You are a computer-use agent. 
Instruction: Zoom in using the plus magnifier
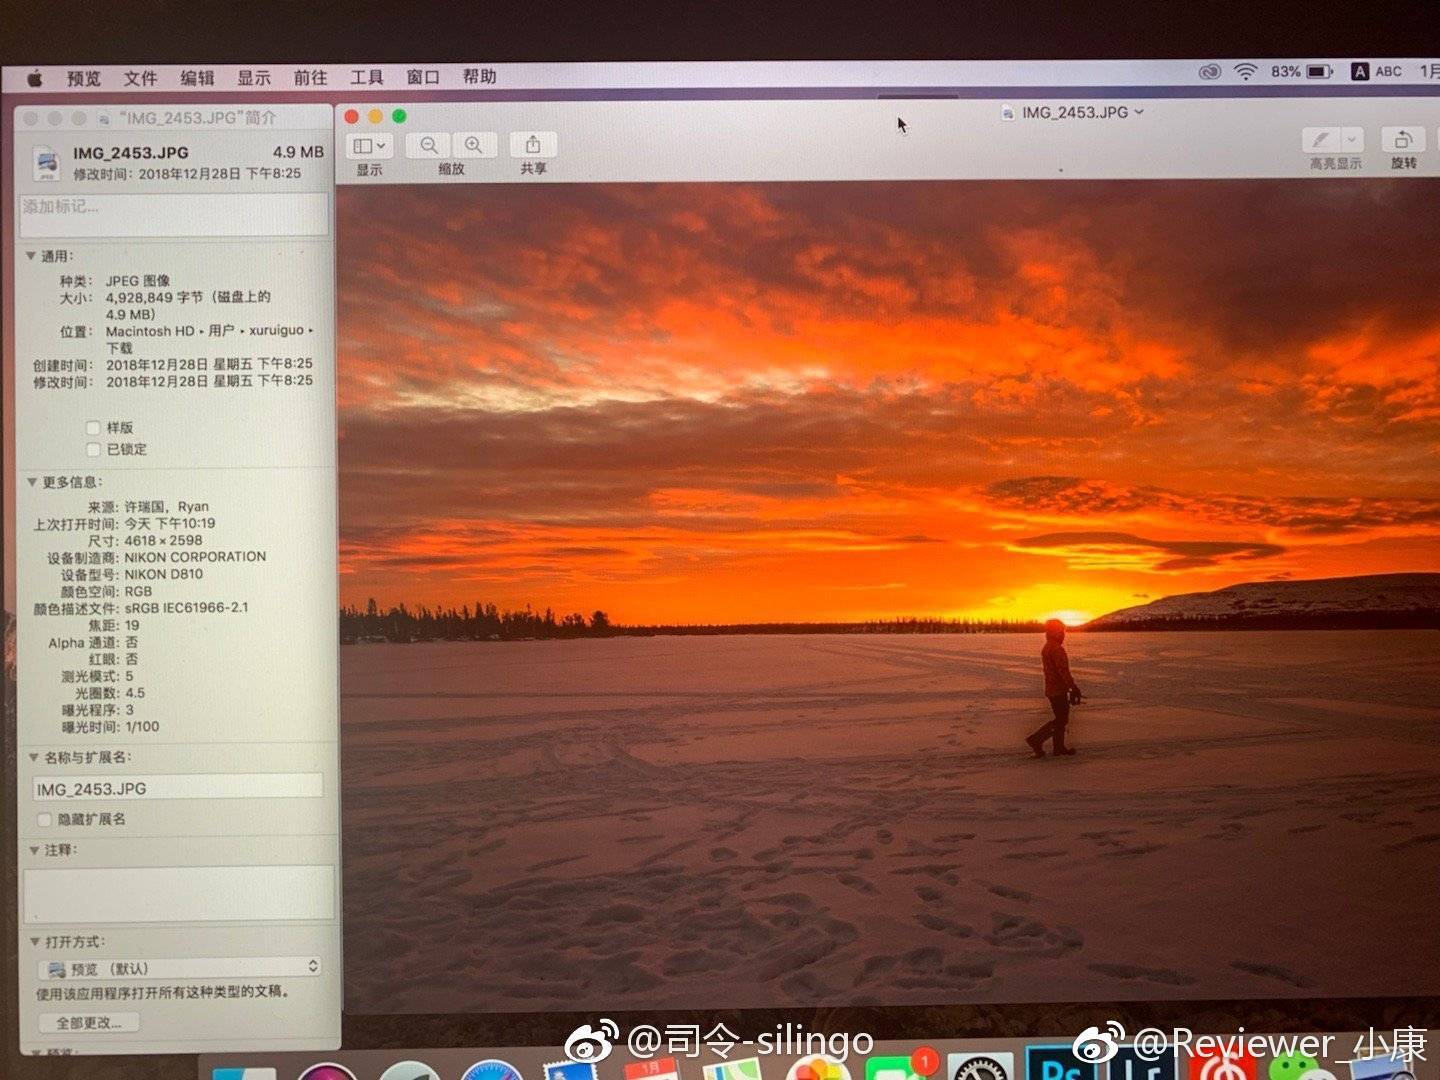point(474,145)
